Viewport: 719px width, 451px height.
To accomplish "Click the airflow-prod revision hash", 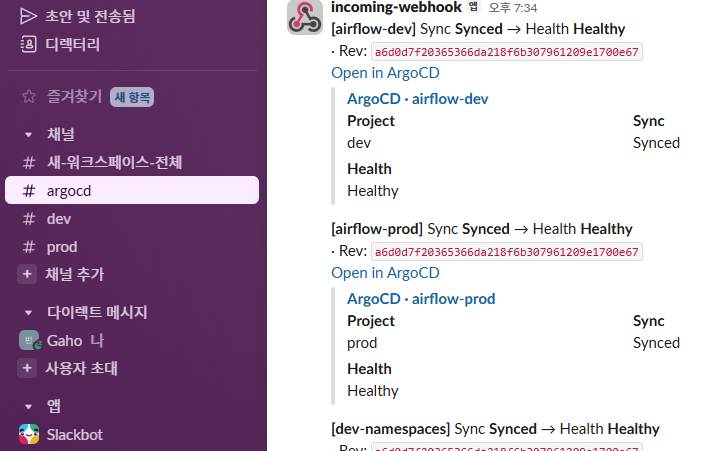I will pyautogui.click(x=507, y=252).
